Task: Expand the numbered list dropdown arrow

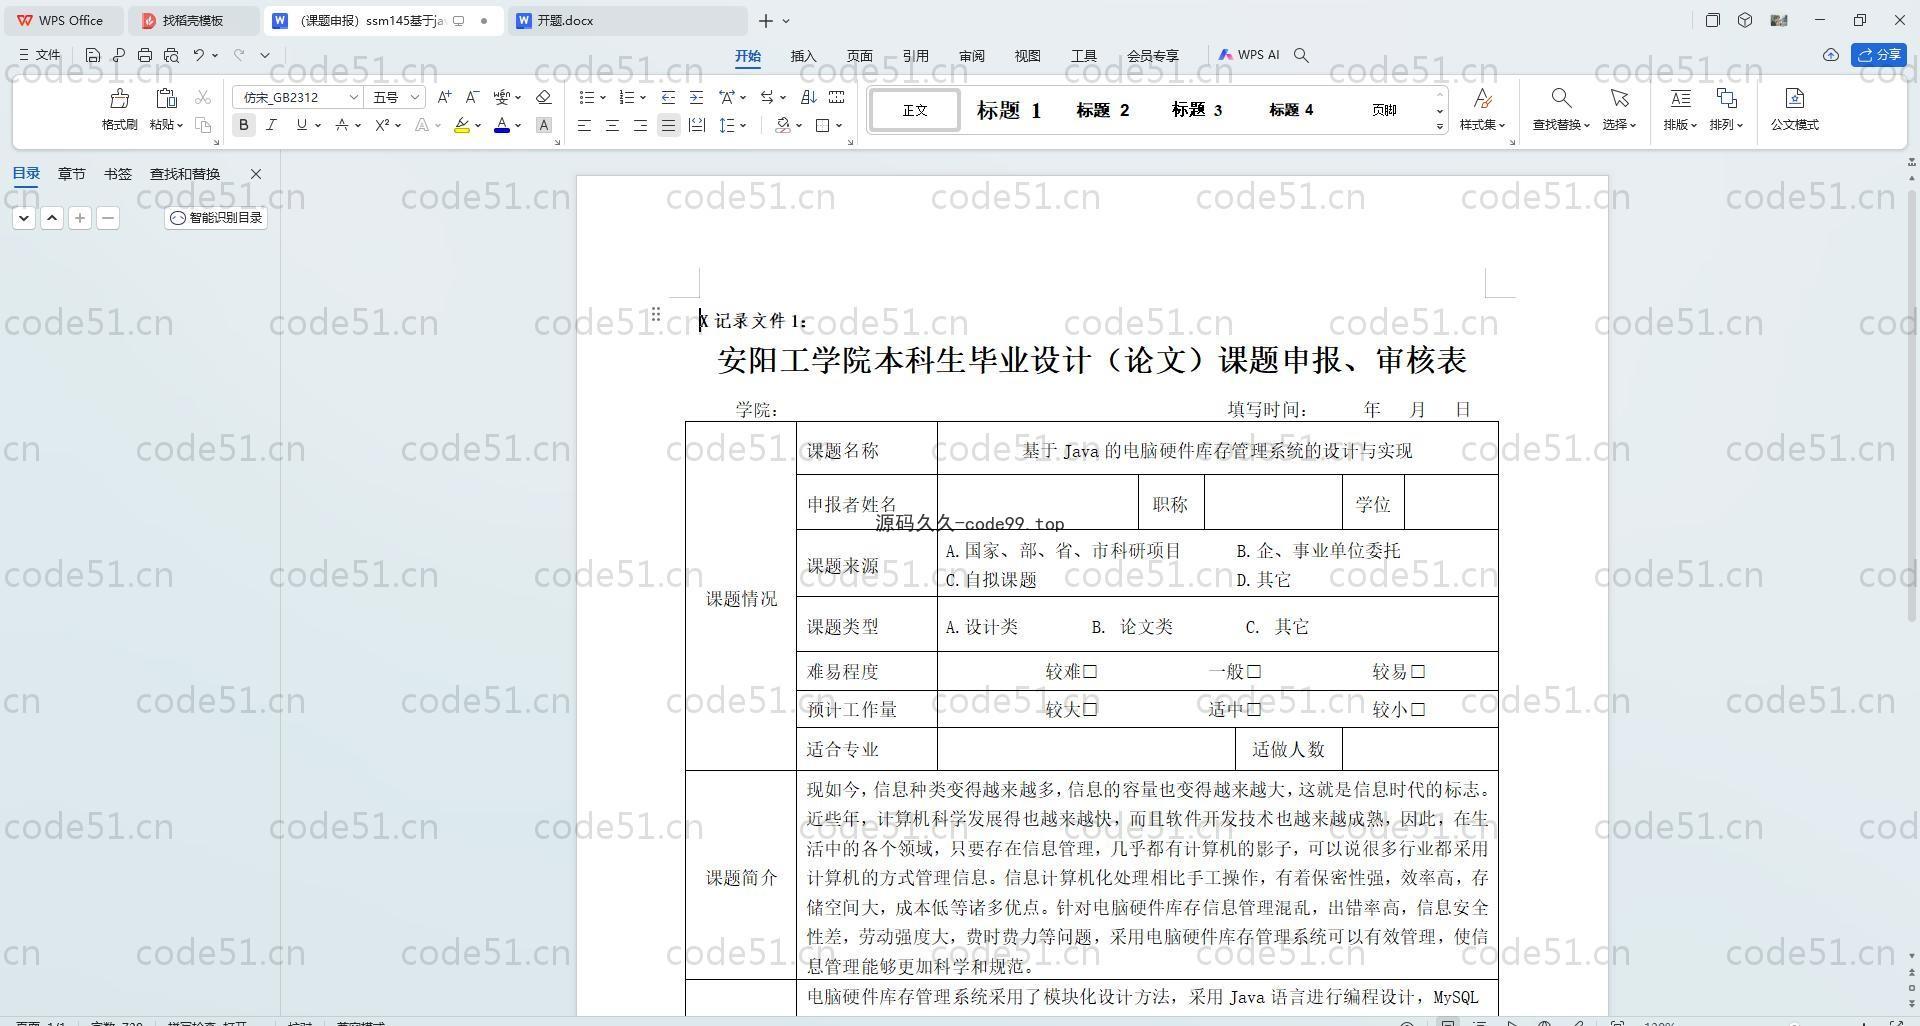Action: point(642,98)
